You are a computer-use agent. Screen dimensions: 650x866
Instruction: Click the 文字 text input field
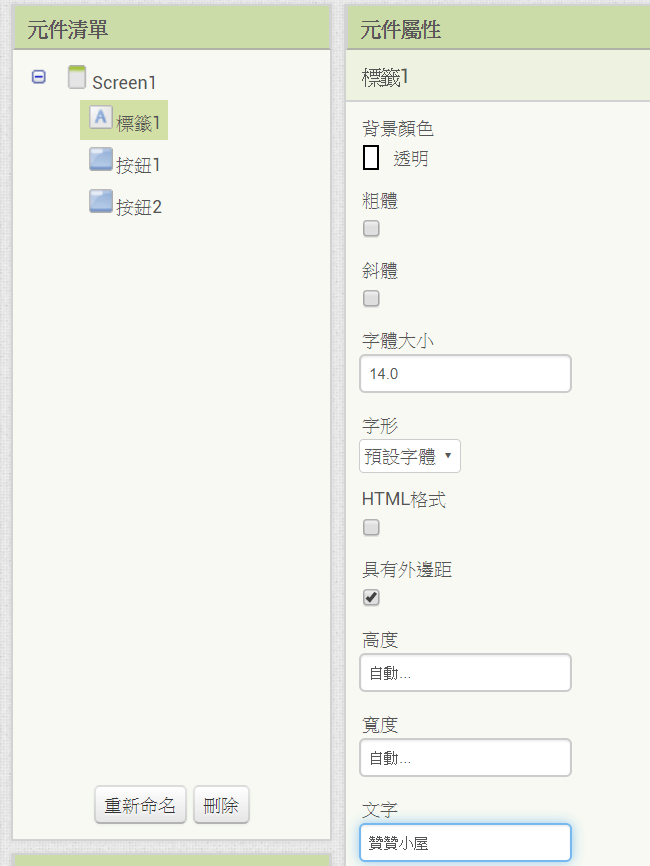465,843
